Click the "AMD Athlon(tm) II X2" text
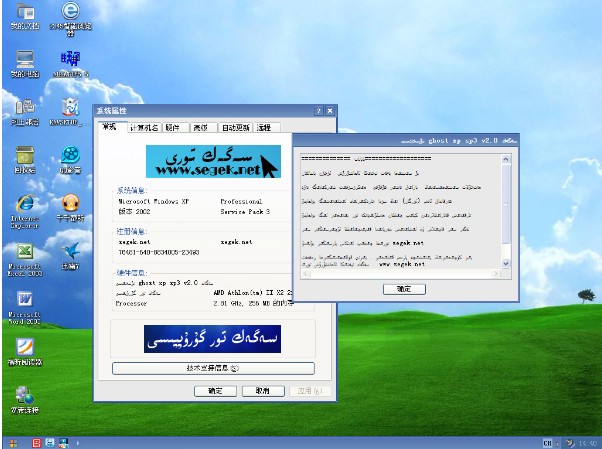Viewport: 602px width, 449px height. click(252, 293)
